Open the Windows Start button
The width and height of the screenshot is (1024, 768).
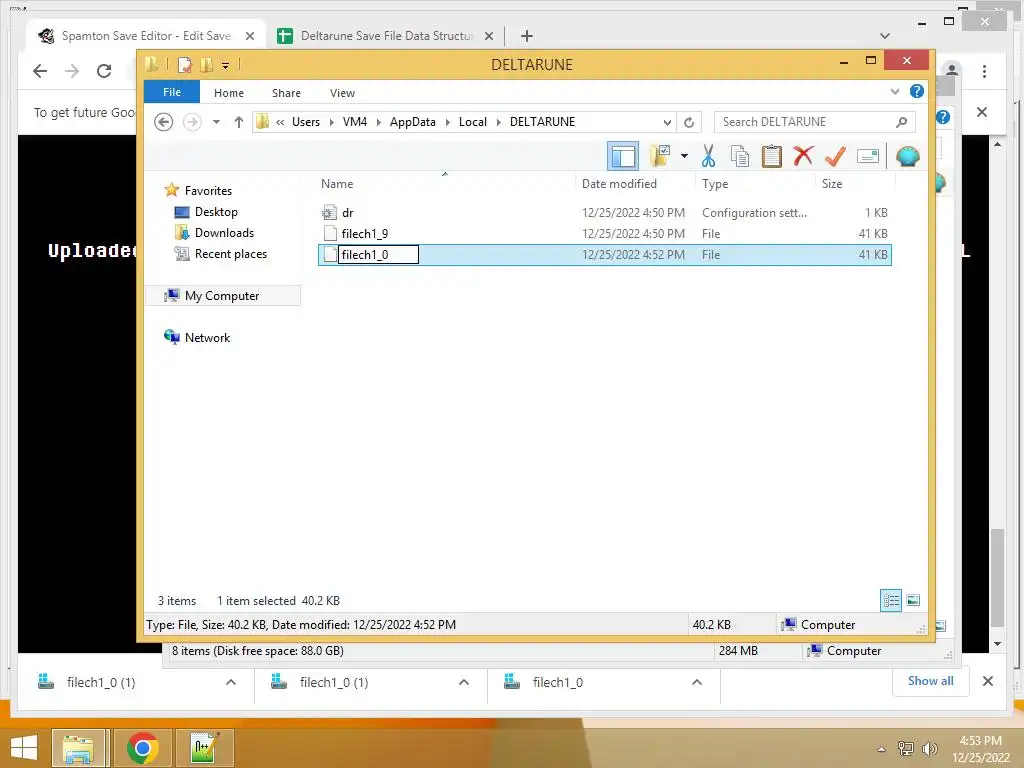point(24,748)
